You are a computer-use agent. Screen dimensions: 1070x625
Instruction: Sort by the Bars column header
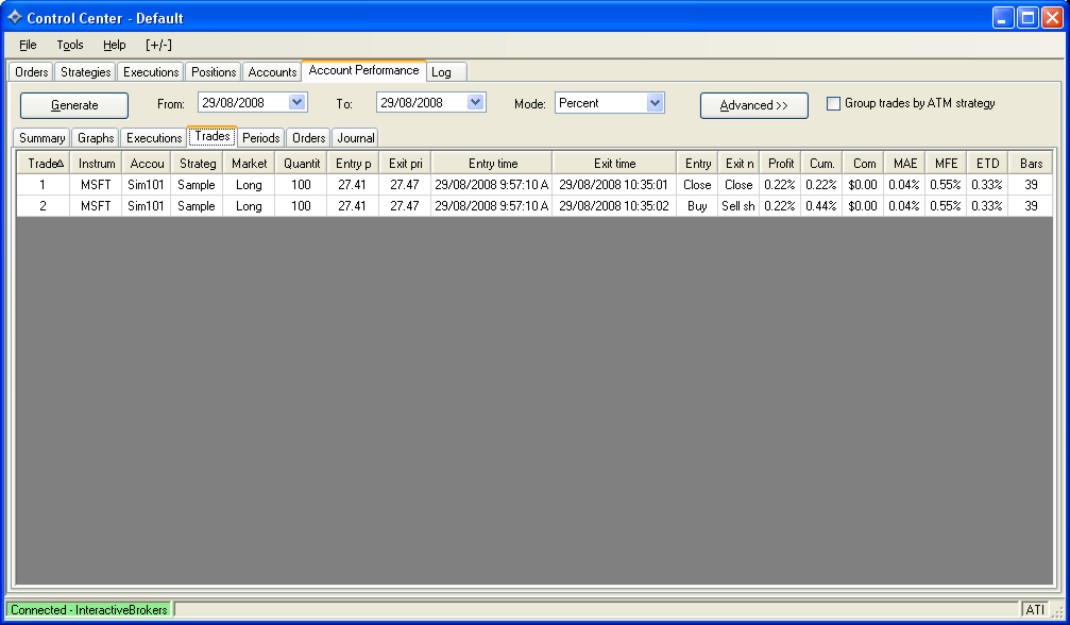(x=1030, y=164)
